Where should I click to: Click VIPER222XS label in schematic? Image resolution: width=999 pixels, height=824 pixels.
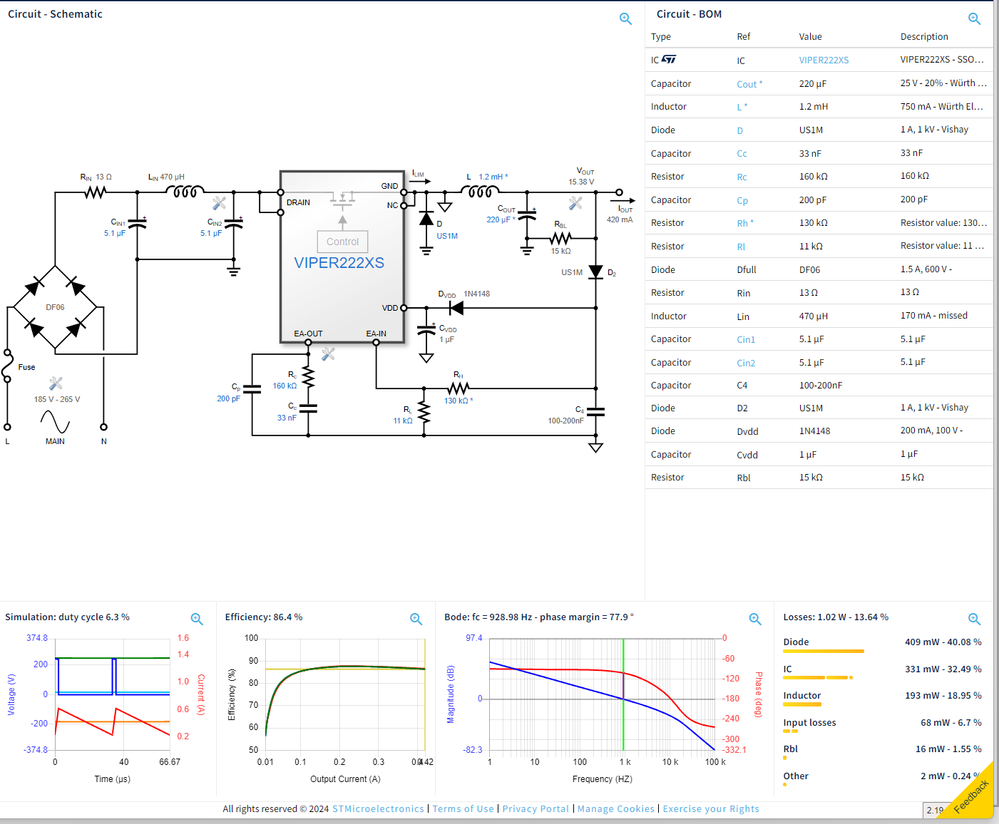(339, 263)
